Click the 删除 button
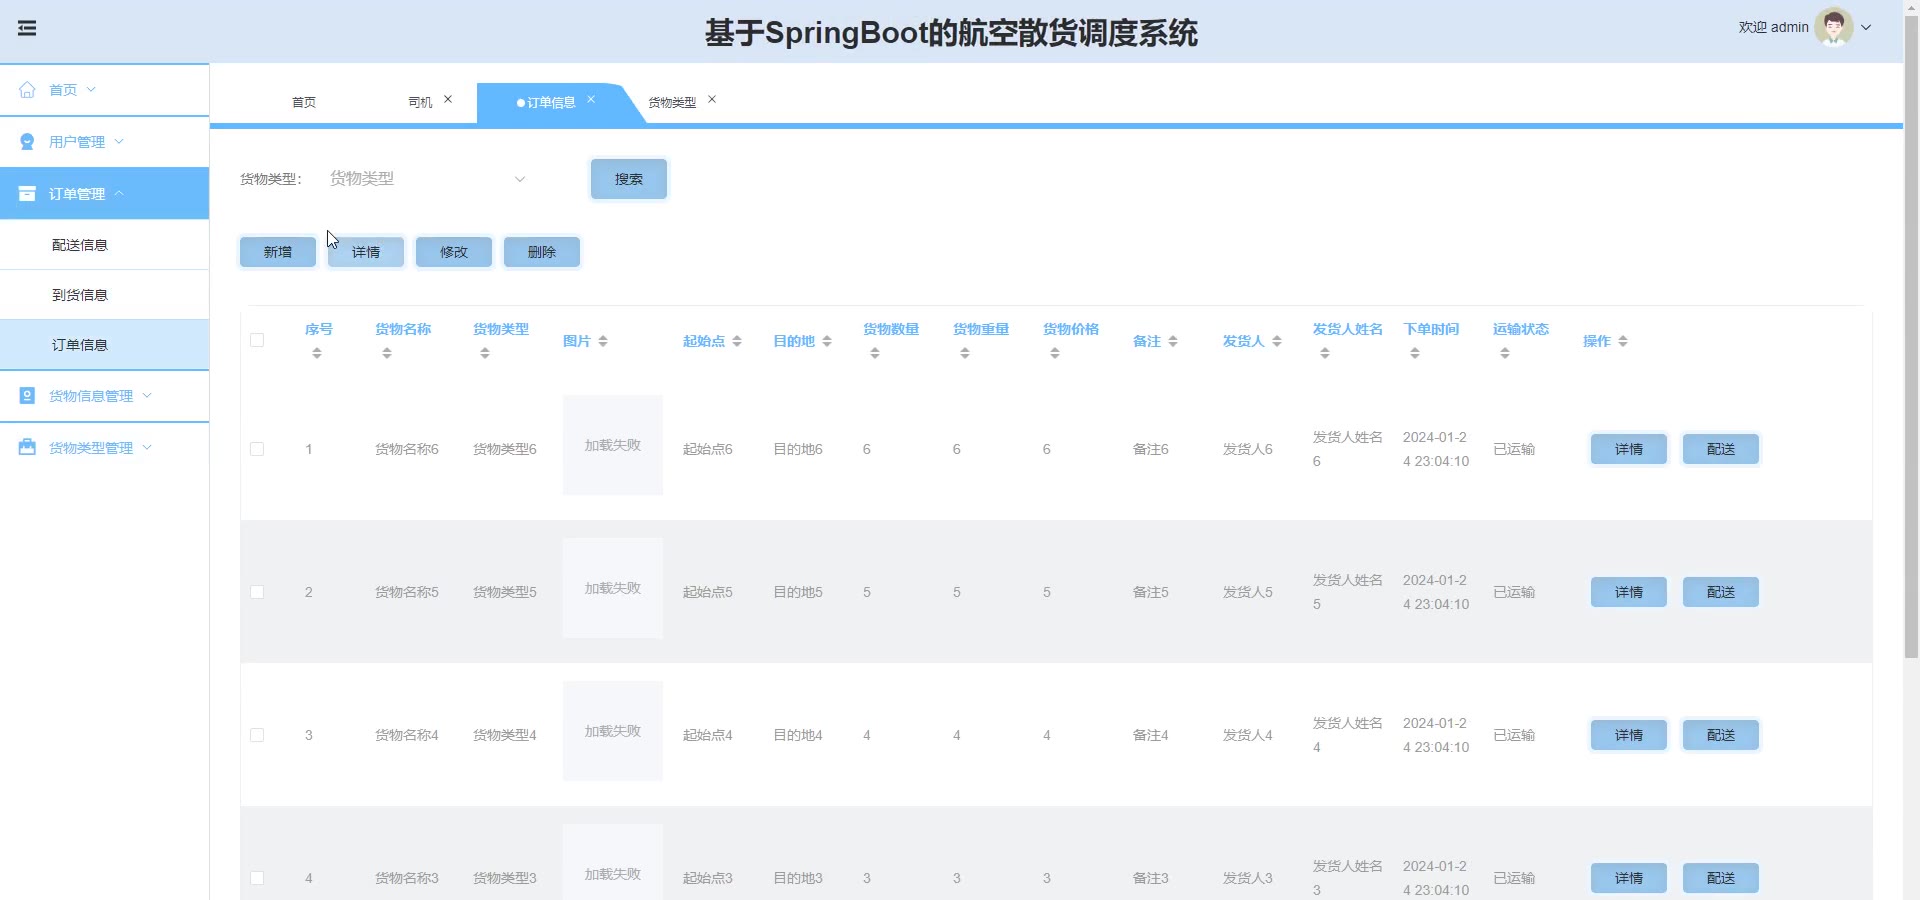The image size is (1920, 900). point(542,252)
